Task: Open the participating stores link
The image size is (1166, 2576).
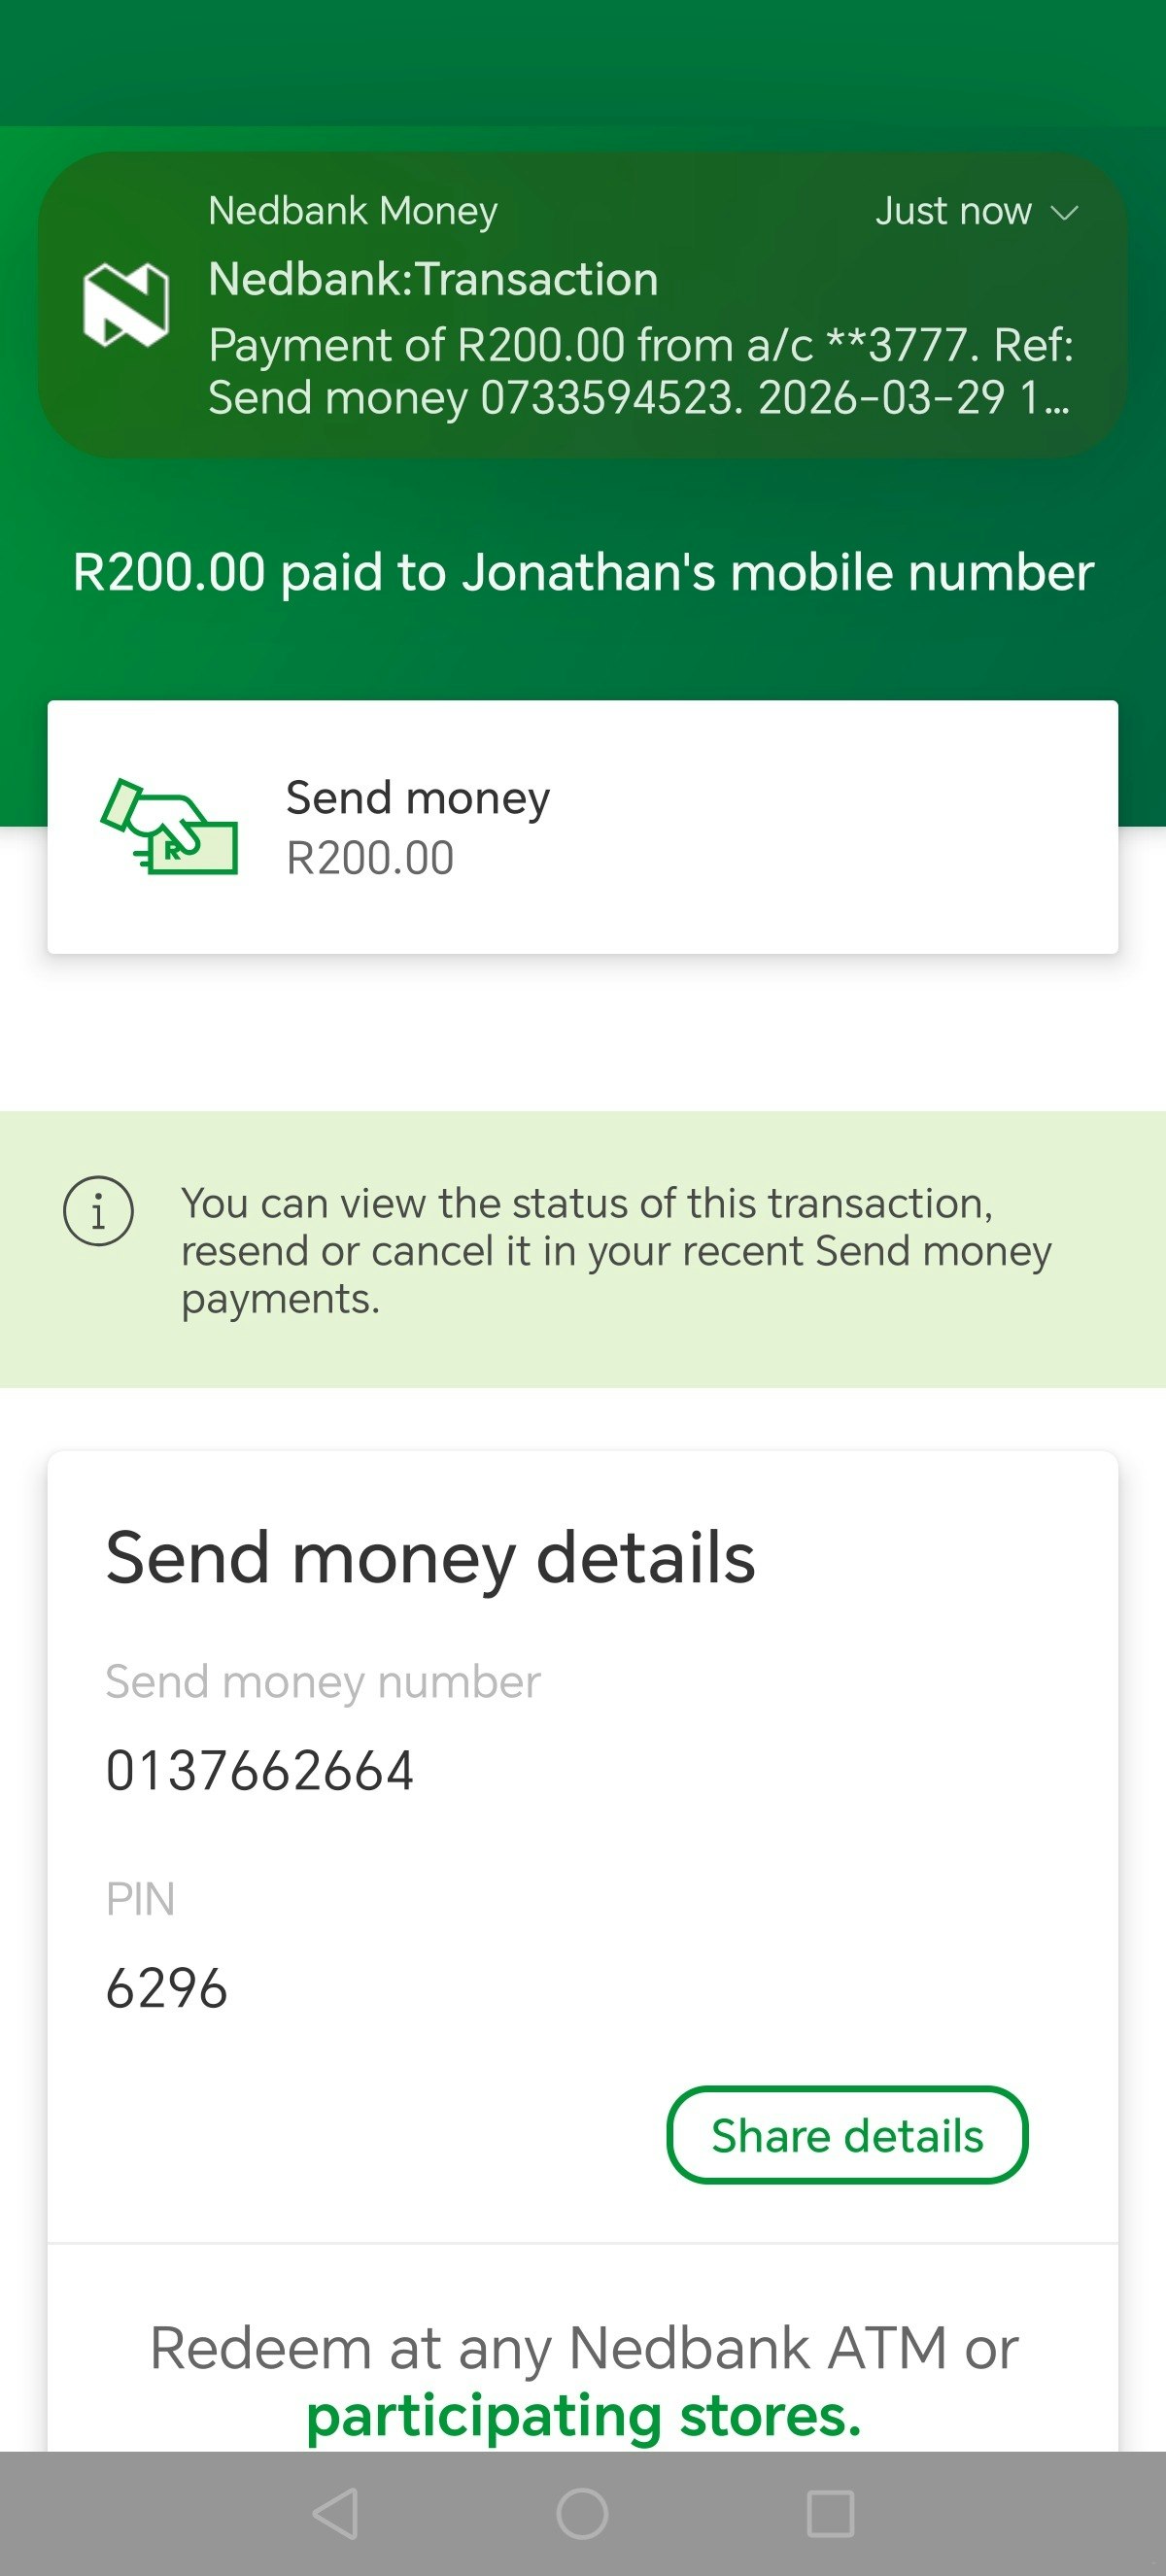Action: [583, 2416]
